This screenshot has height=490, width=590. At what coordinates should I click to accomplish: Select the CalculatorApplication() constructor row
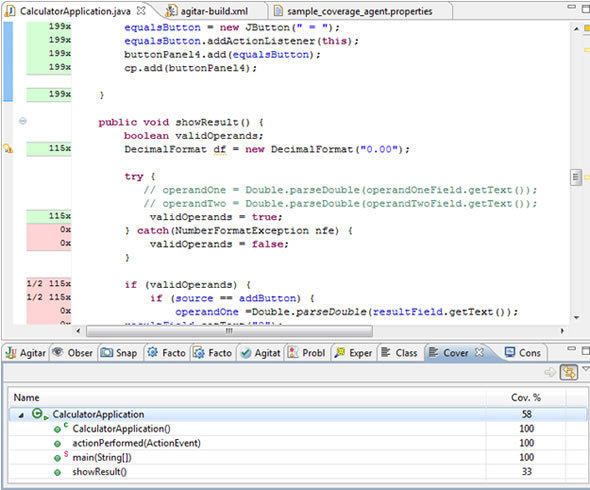(297, 429)
